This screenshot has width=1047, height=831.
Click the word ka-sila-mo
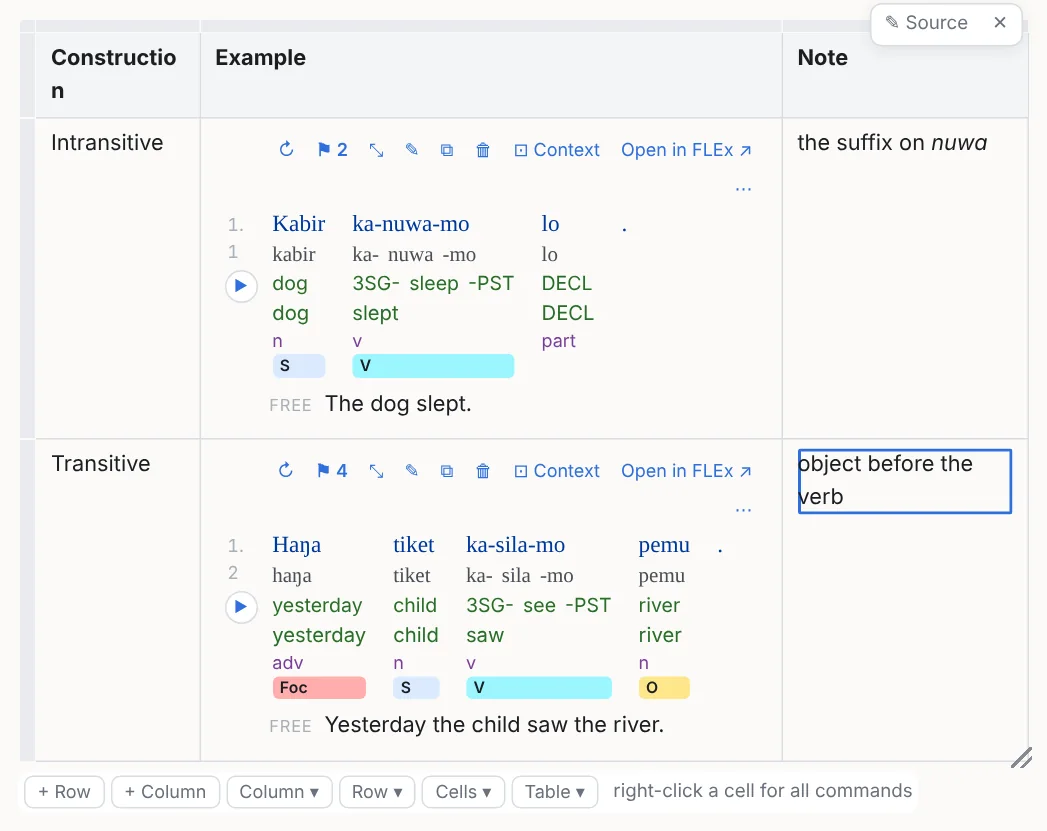(515, 545)
